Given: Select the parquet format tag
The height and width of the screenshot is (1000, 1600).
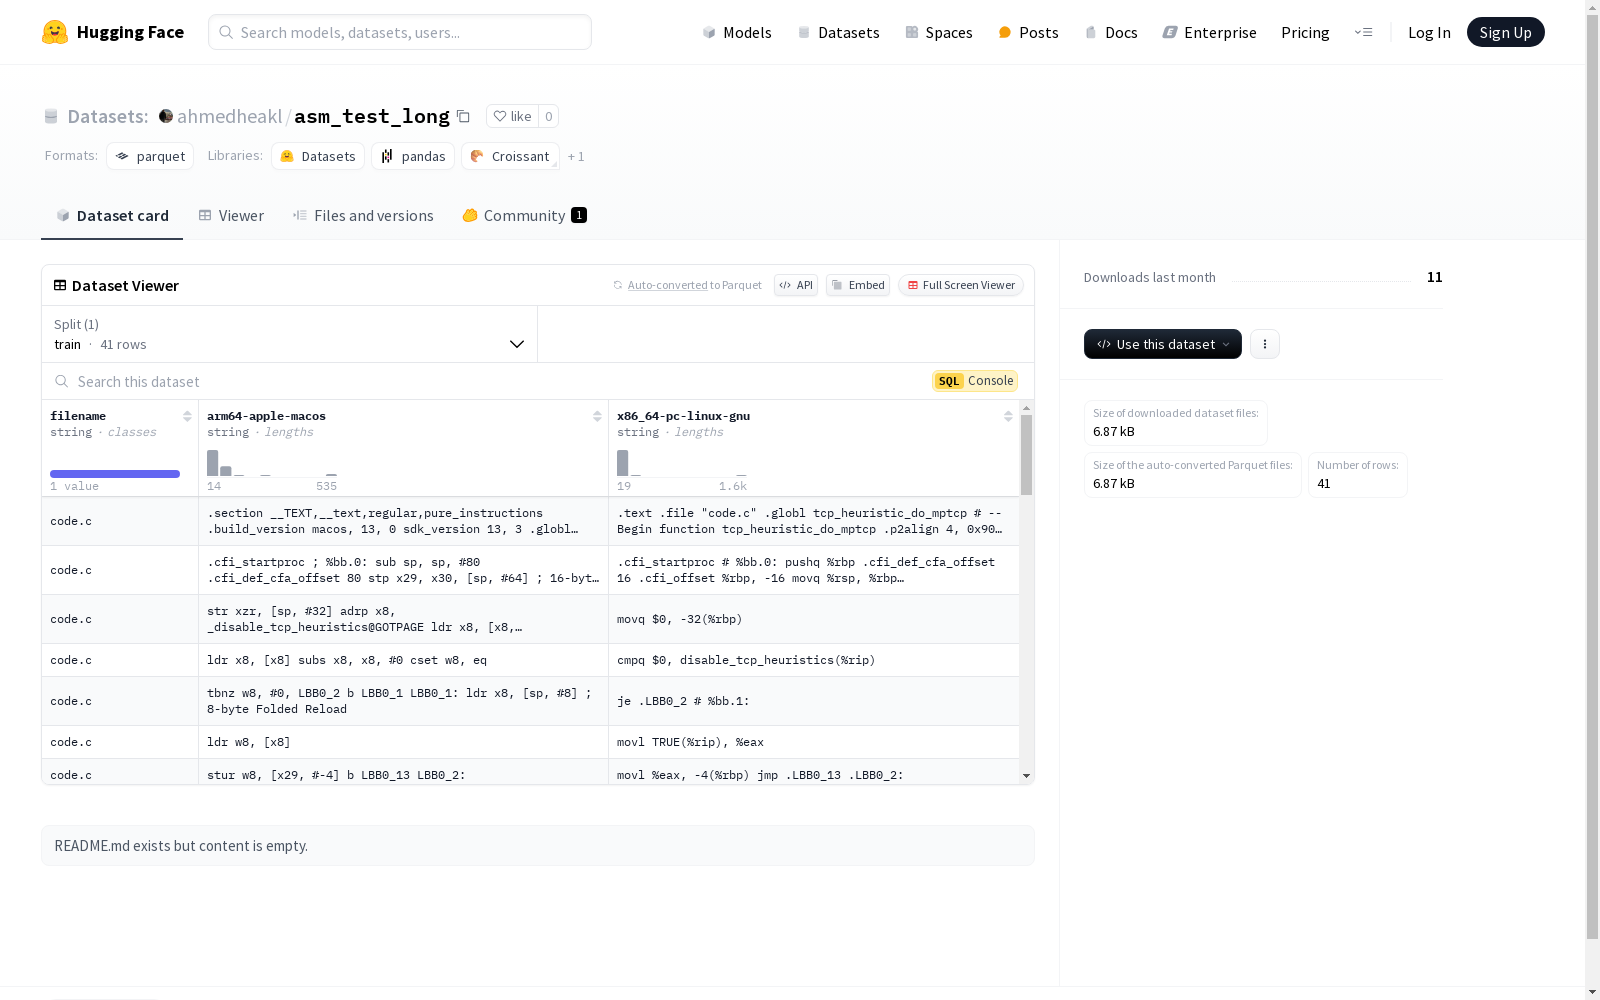Looking at the screenshot, I should tap(150, 156).
